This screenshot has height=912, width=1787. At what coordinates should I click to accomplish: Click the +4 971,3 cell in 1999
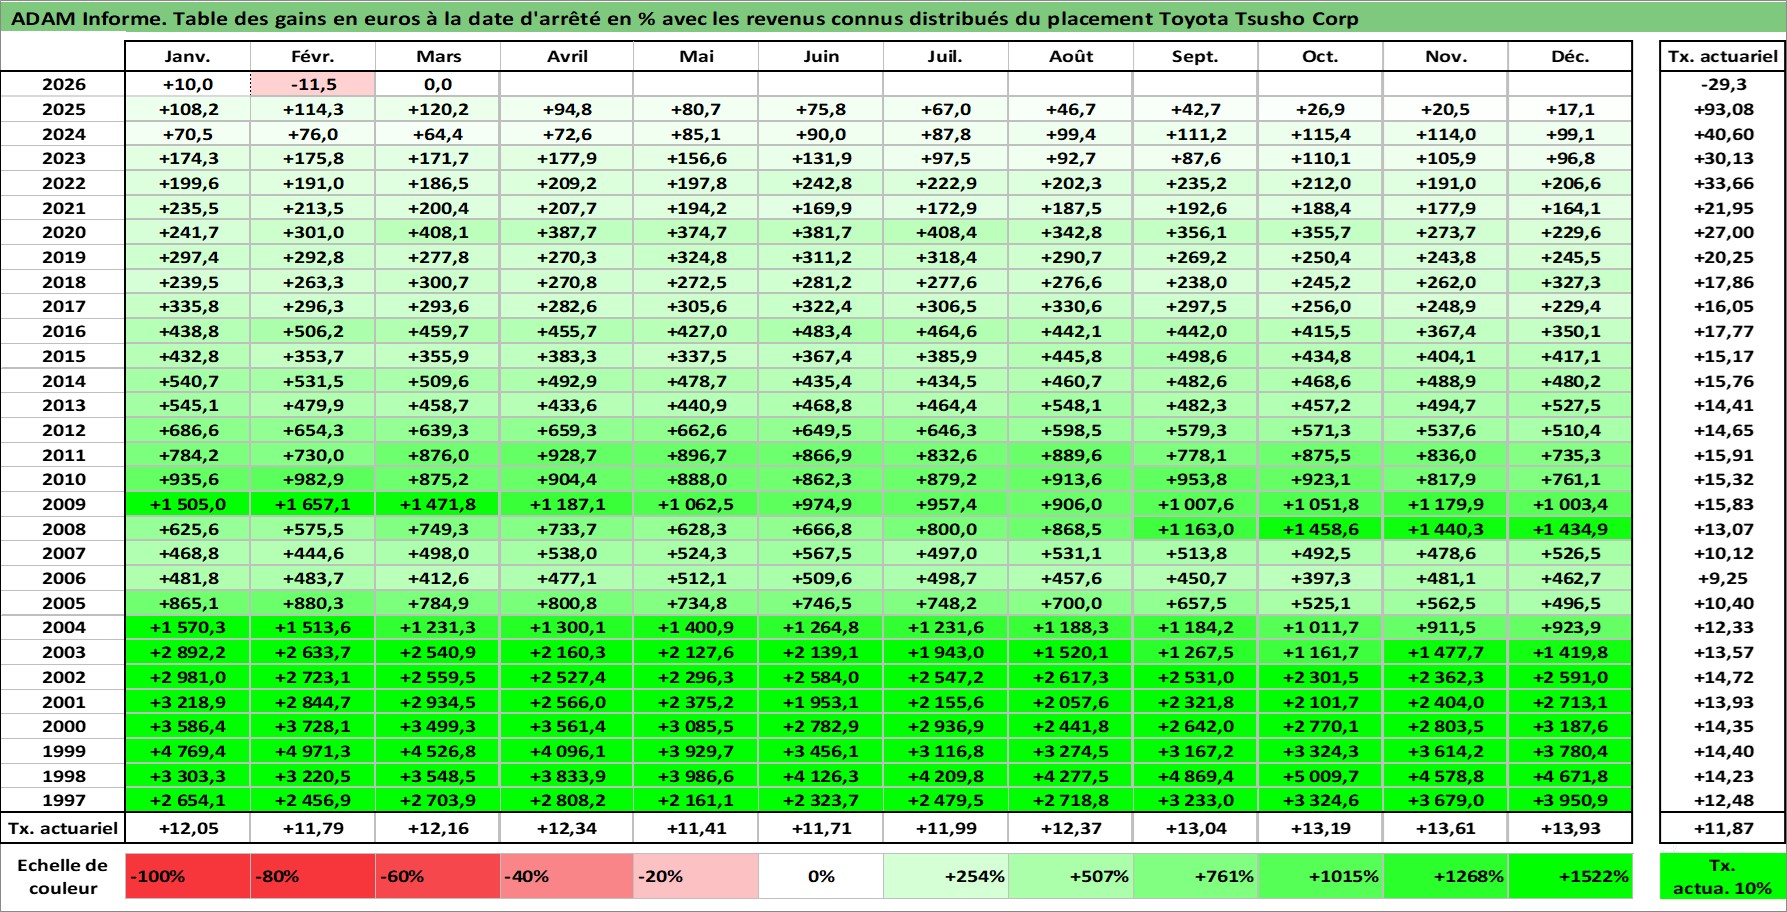(x=313, y=751)
